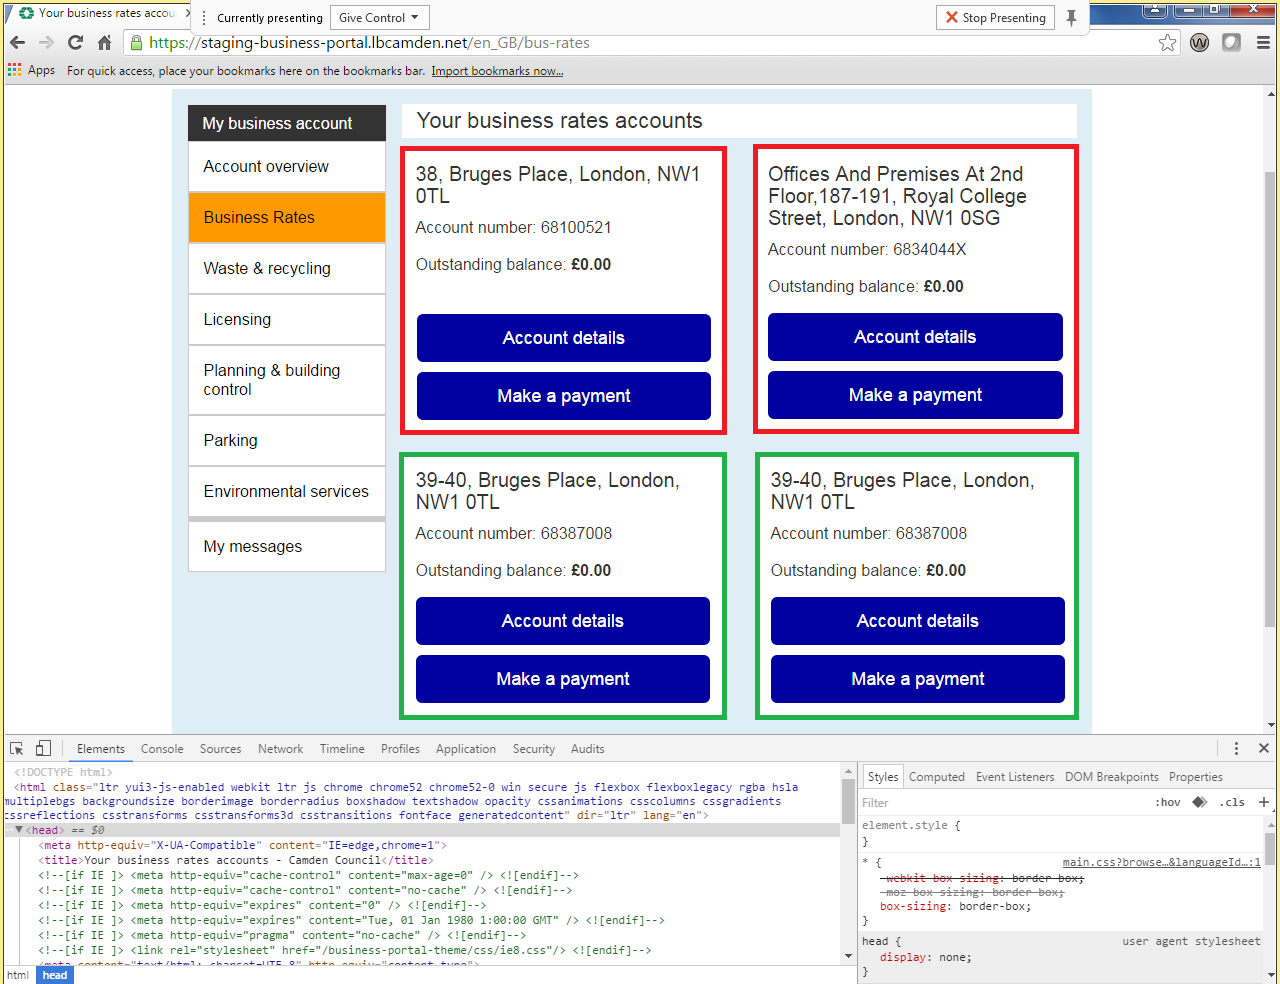Activate the DevTools inspect element picker
This screenshot has width=1280, height=984.
[17, 748]
